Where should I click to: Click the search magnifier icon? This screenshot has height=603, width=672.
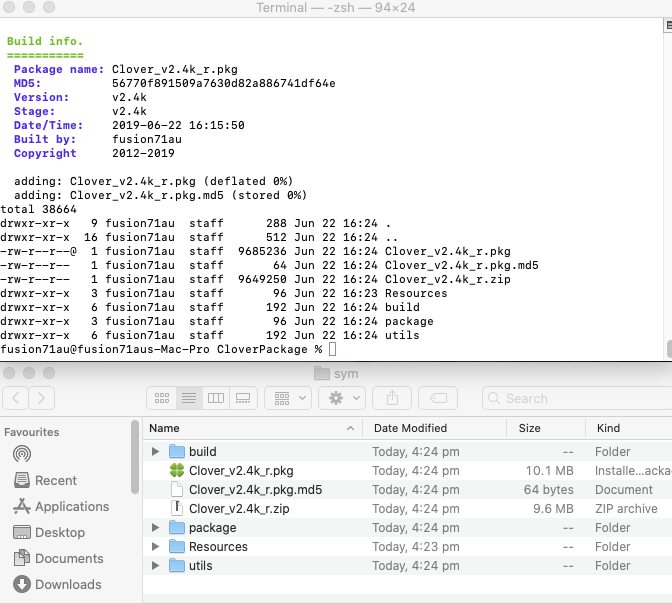click(494, 398)
